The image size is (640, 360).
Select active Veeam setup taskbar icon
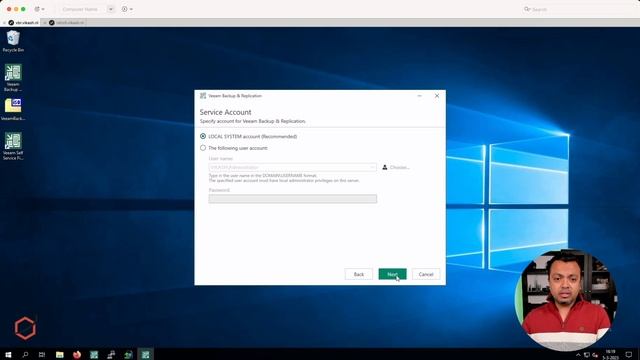[145, 354]
